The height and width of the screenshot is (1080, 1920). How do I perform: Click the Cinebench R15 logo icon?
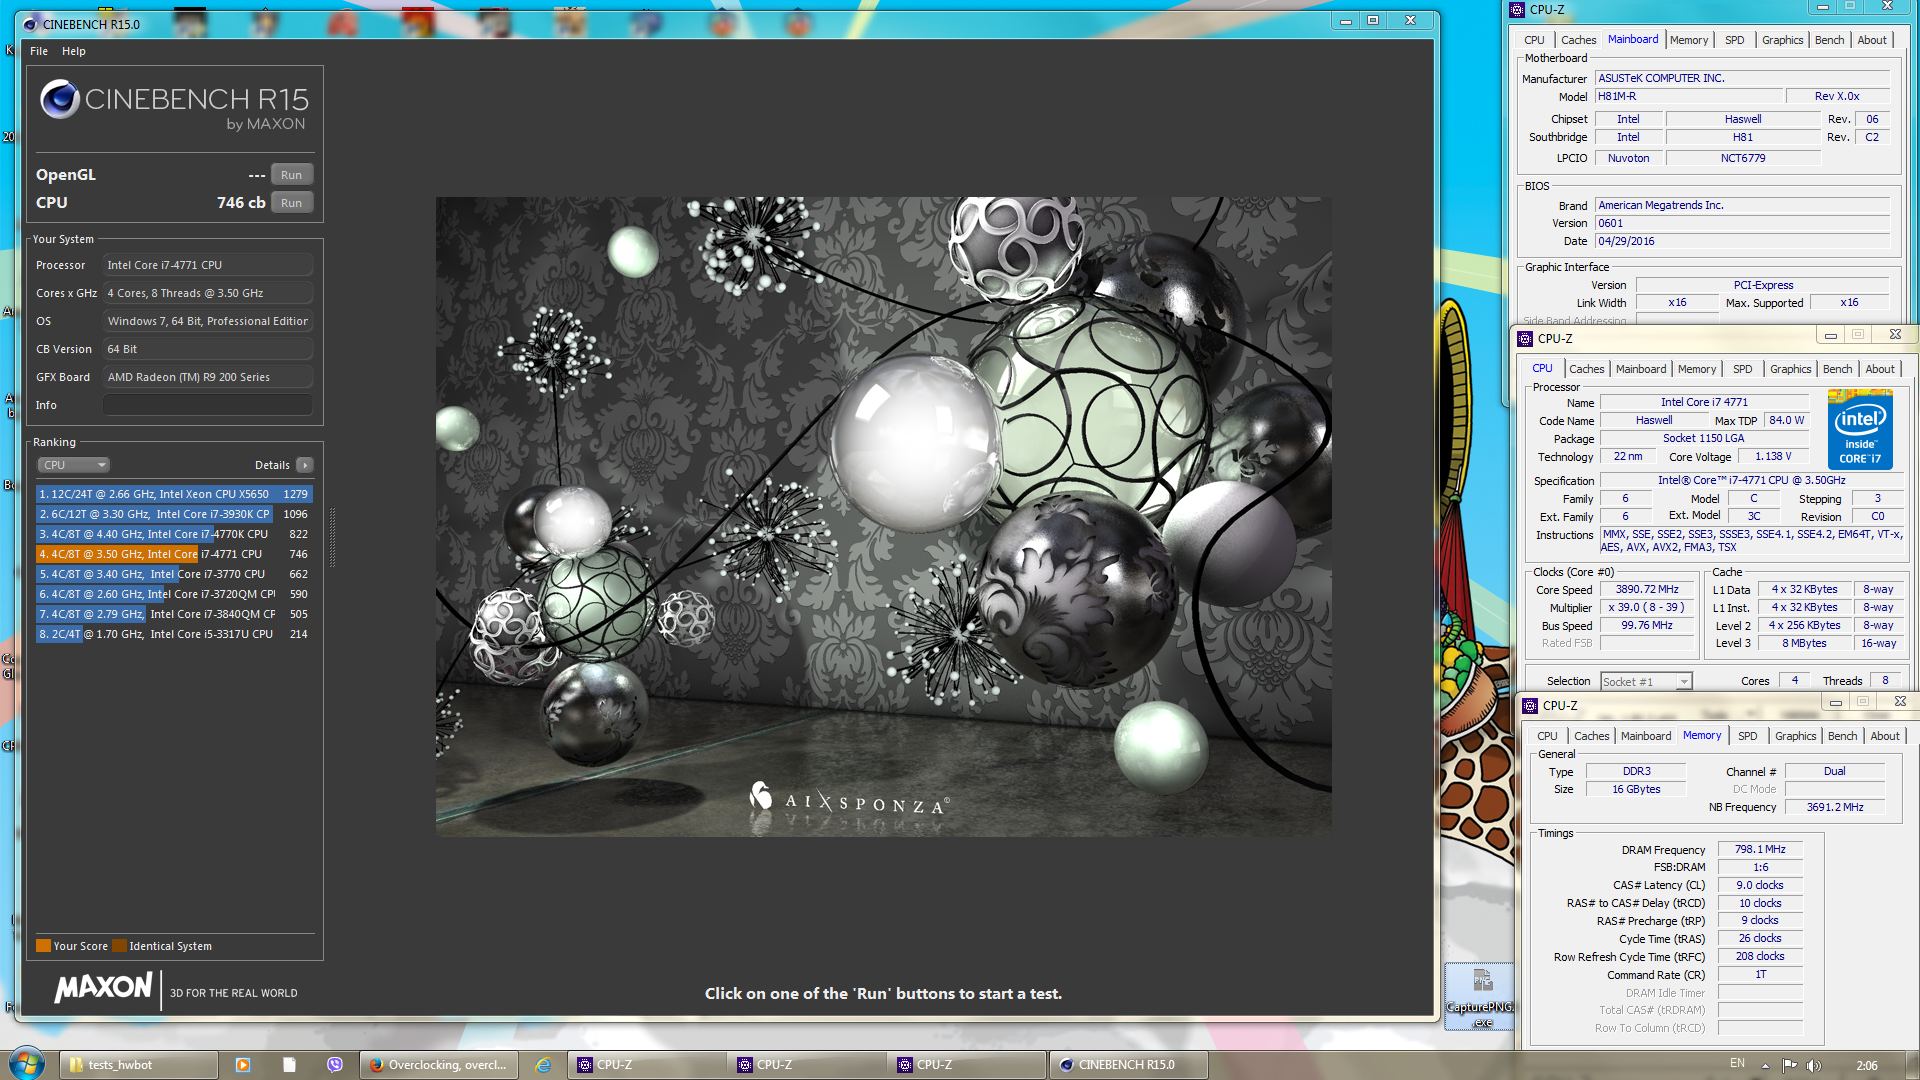59,99
